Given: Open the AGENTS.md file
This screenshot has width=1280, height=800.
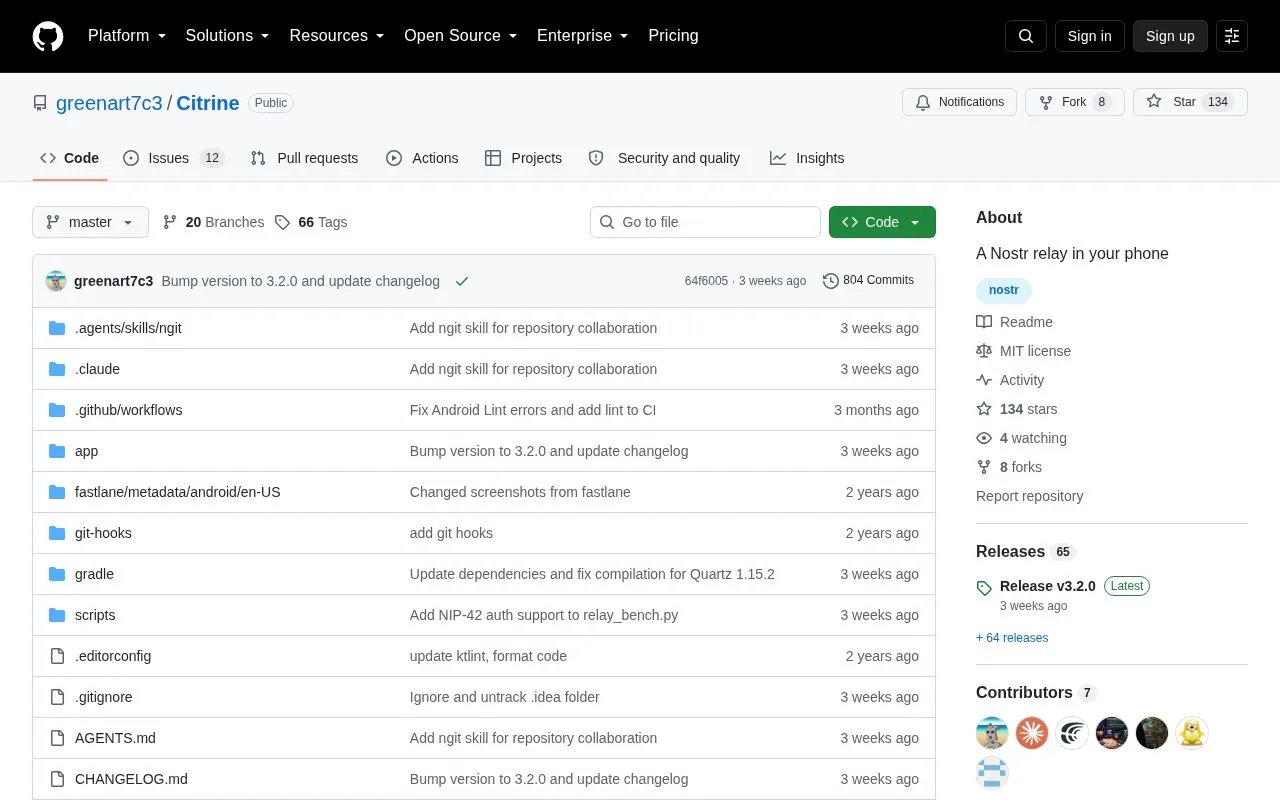Looking at the screenshot, I should click(x=115, y=738).
